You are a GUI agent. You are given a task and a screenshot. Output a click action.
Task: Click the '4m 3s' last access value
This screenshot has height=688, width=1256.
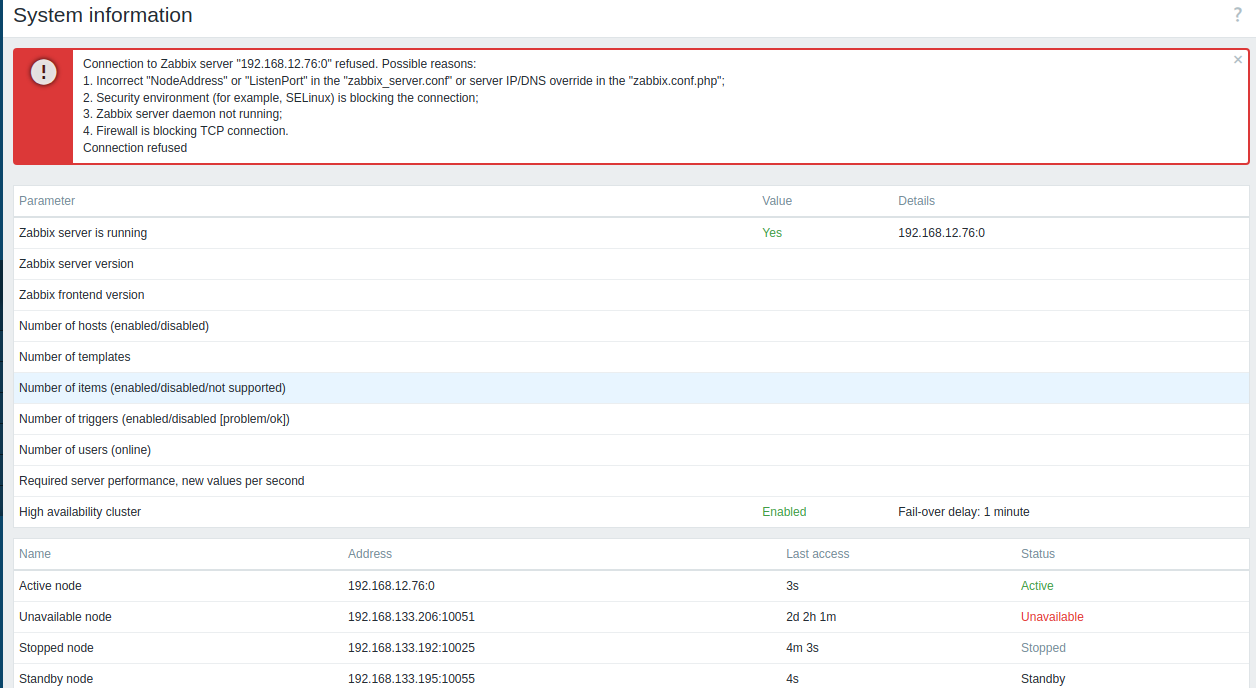click(802, 648)
